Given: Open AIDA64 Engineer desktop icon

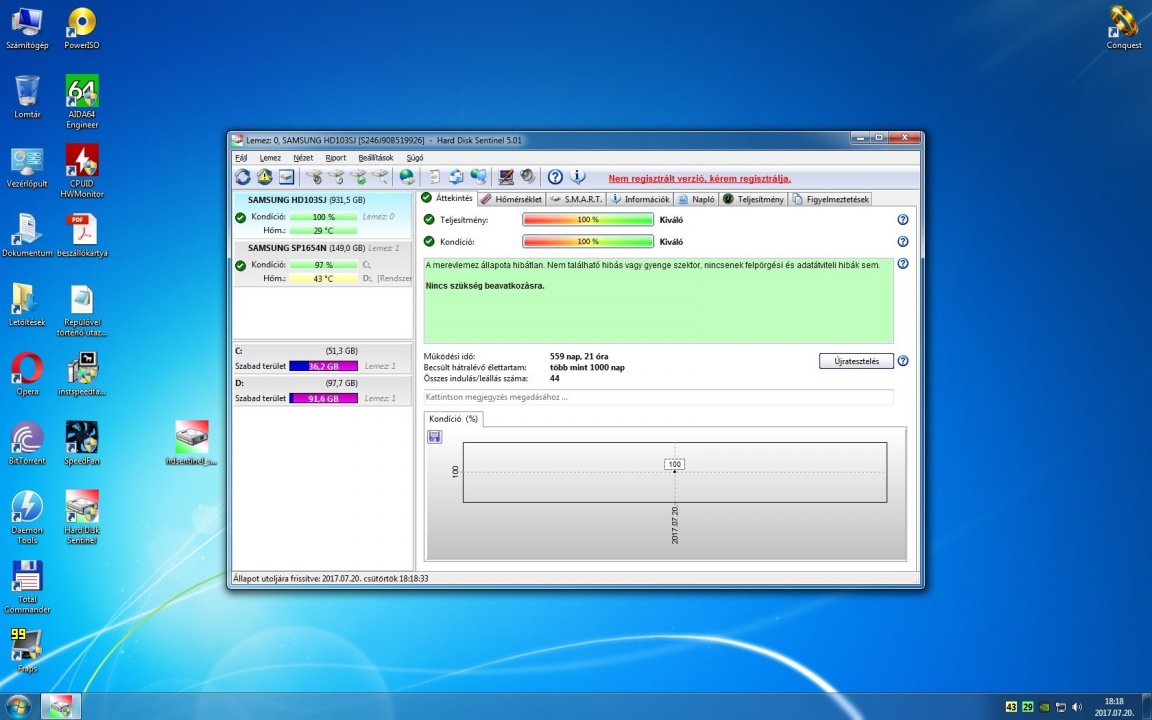Looking at the screenshot, I should (x=82, y=101).
